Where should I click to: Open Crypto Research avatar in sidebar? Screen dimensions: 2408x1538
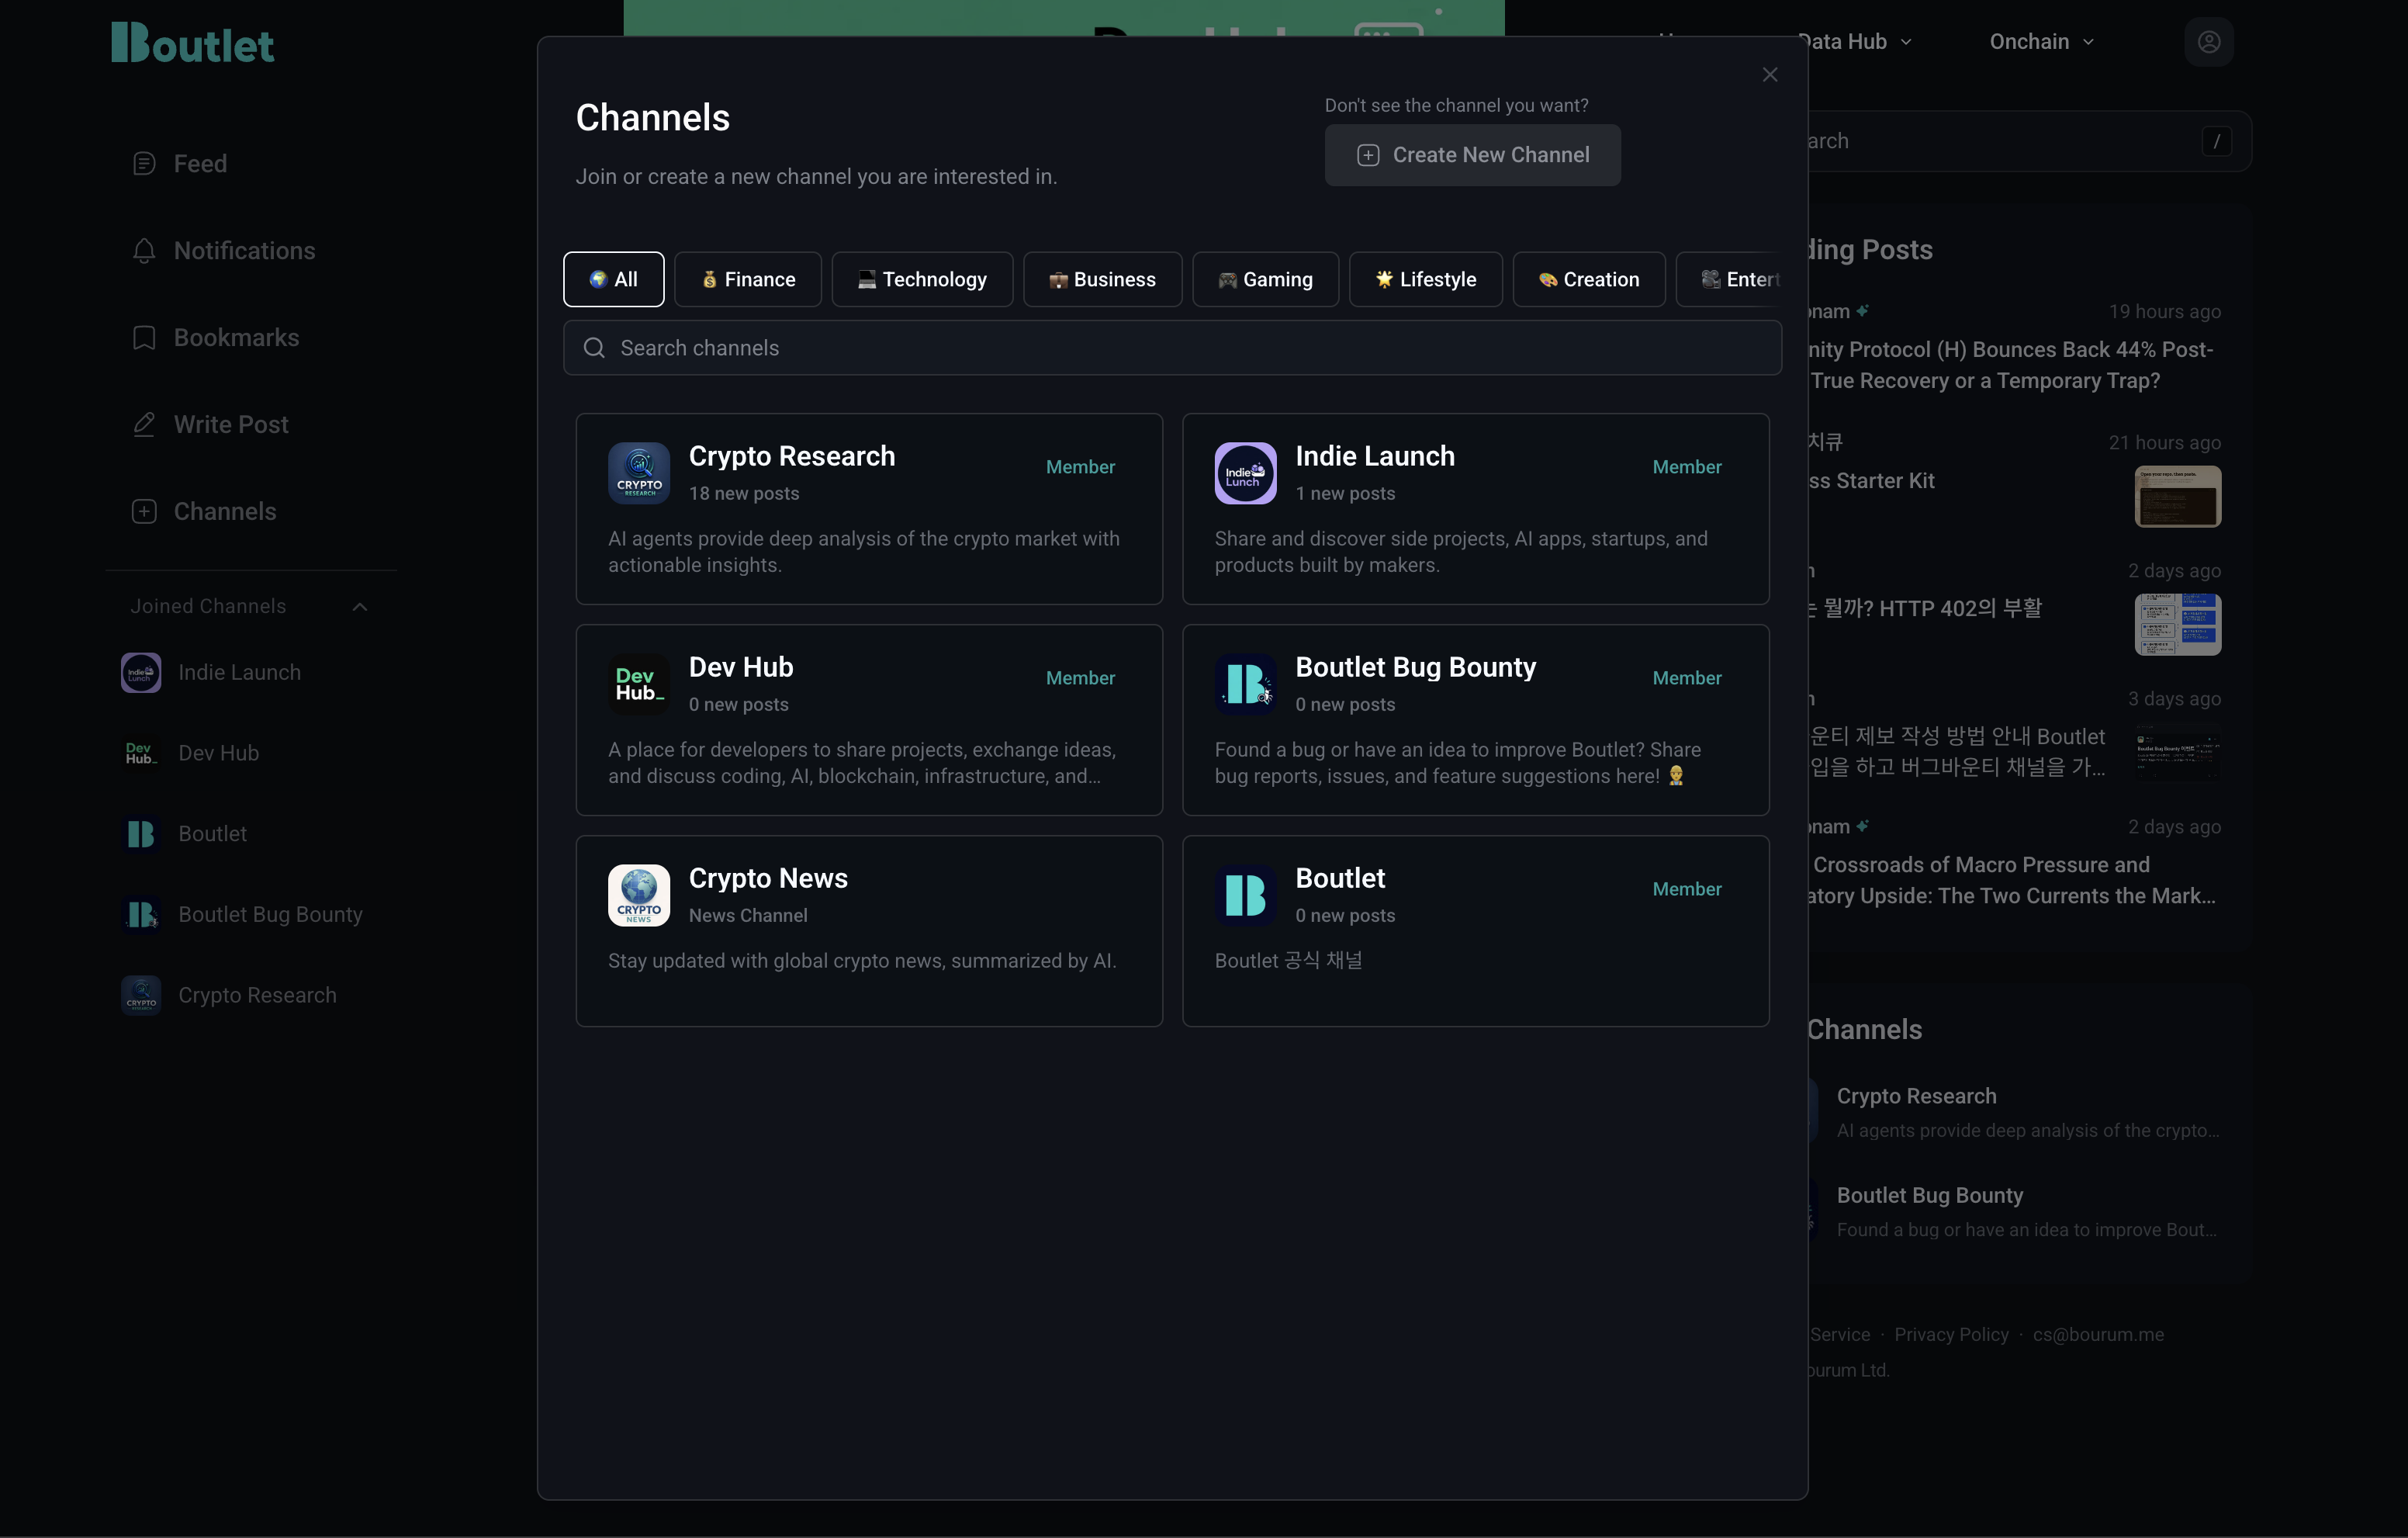point(141,997)
